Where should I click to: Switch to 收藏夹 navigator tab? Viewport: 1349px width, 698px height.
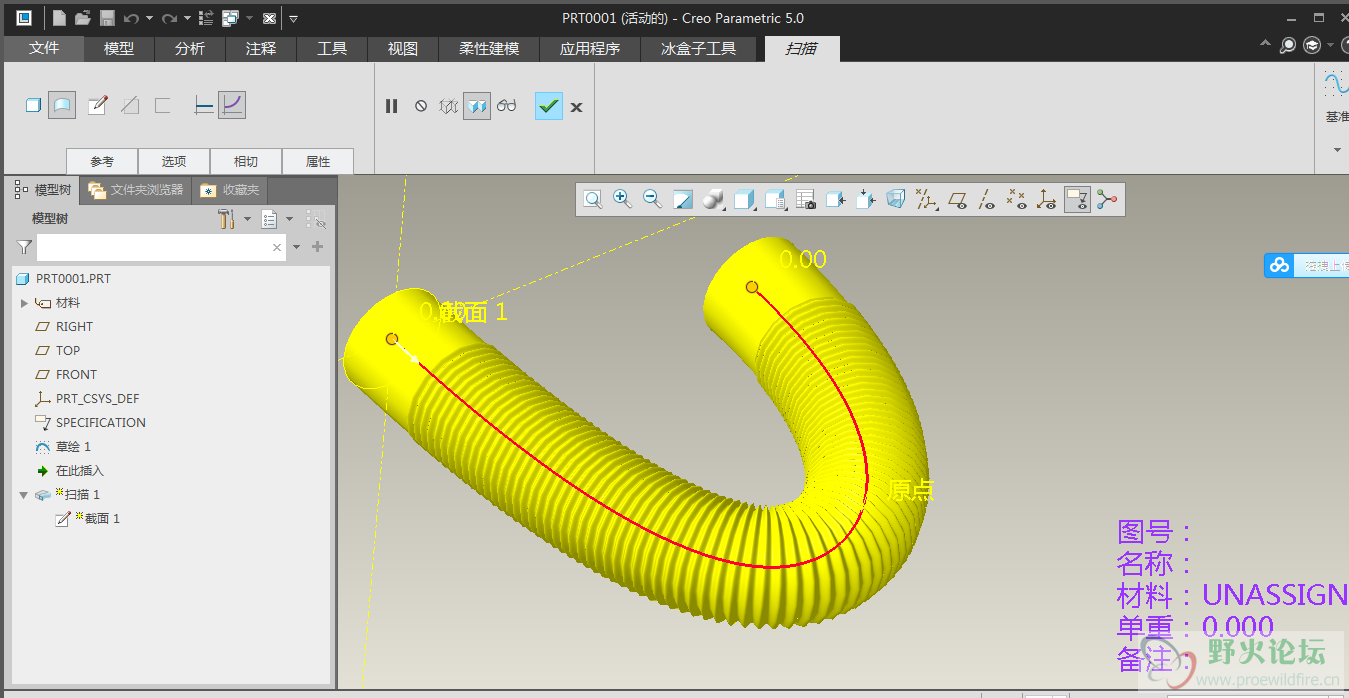pyautogui.click(x=231, y=189)
